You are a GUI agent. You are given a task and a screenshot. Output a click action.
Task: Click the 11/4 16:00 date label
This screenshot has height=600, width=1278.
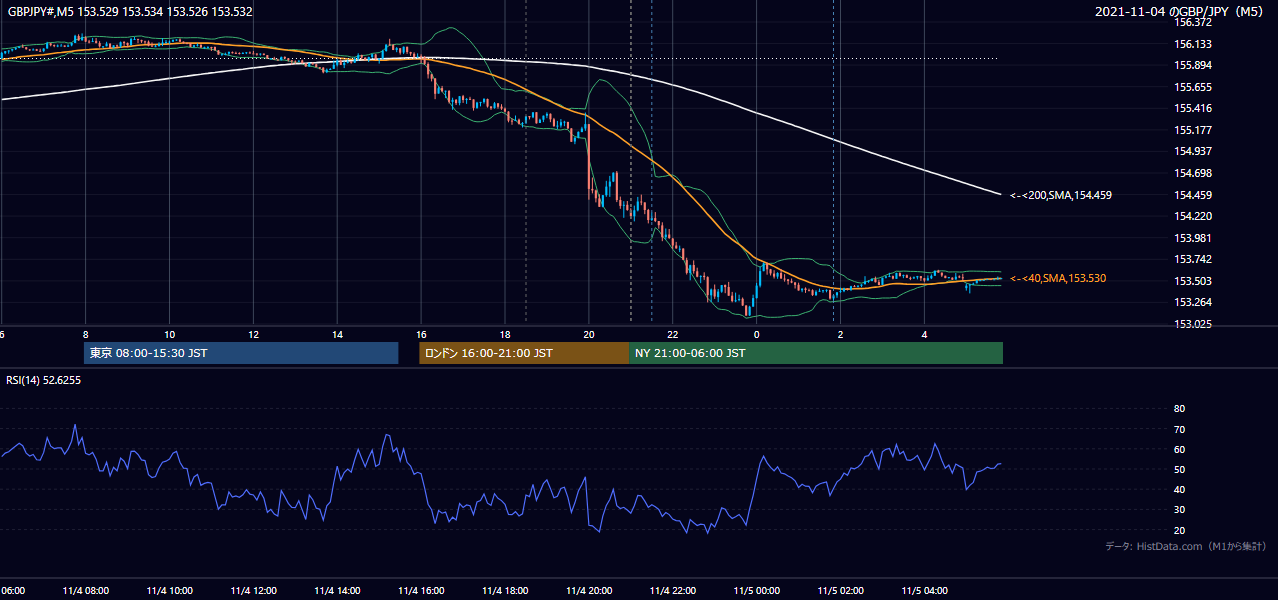(422, 591)
